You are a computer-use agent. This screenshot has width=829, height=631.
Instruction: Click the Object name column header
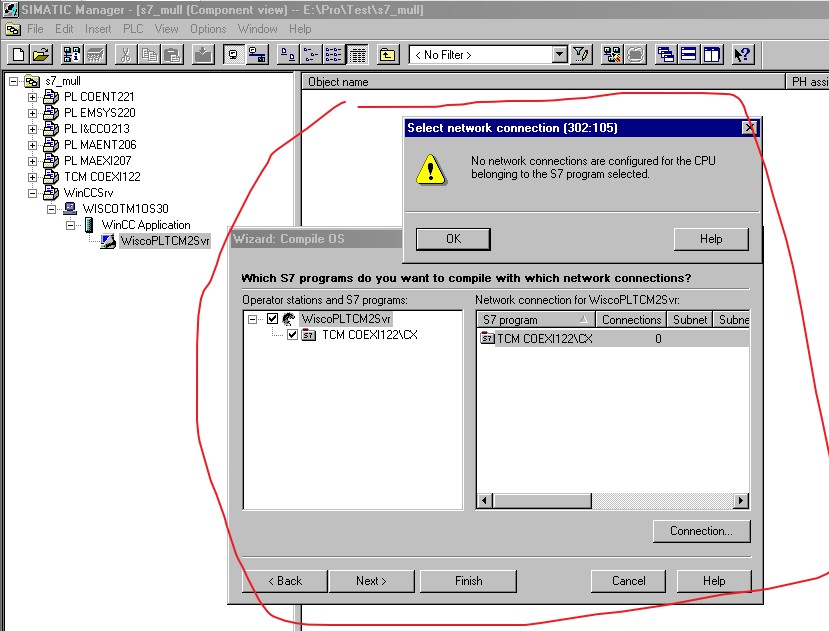point(544,82)
